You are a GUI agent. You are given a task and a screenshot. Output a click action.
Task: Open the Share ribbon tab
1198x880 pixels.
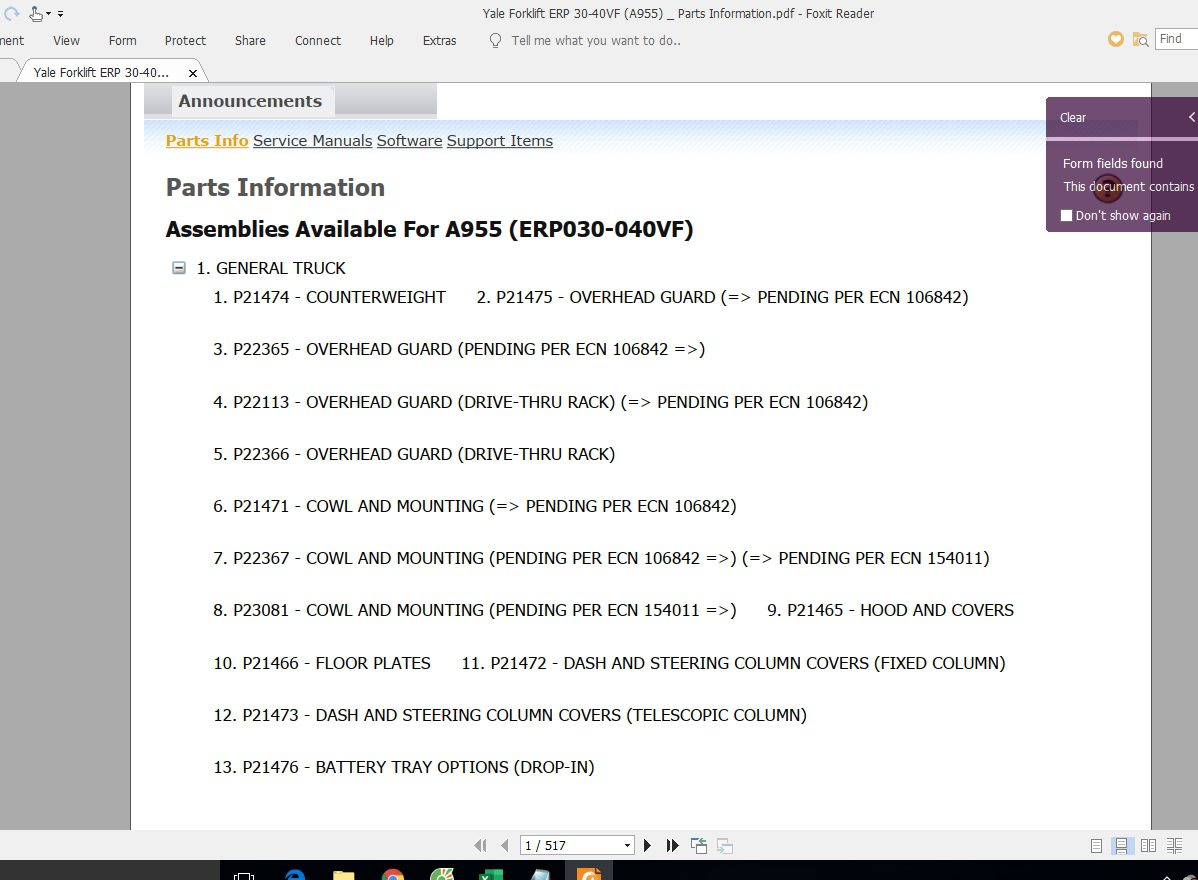click(x=250, y=40)
